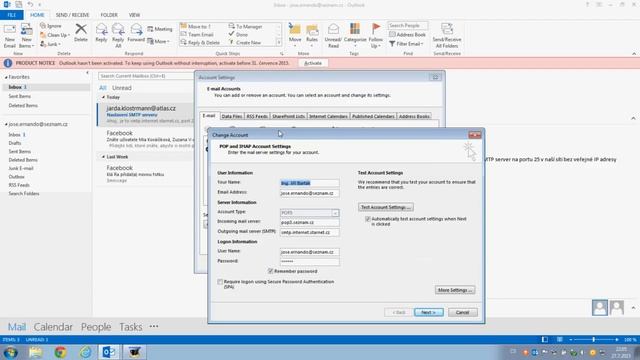This screenshot has height=360, width=640.
Task: Click the zoom in plus button
Action: point(617,340)
